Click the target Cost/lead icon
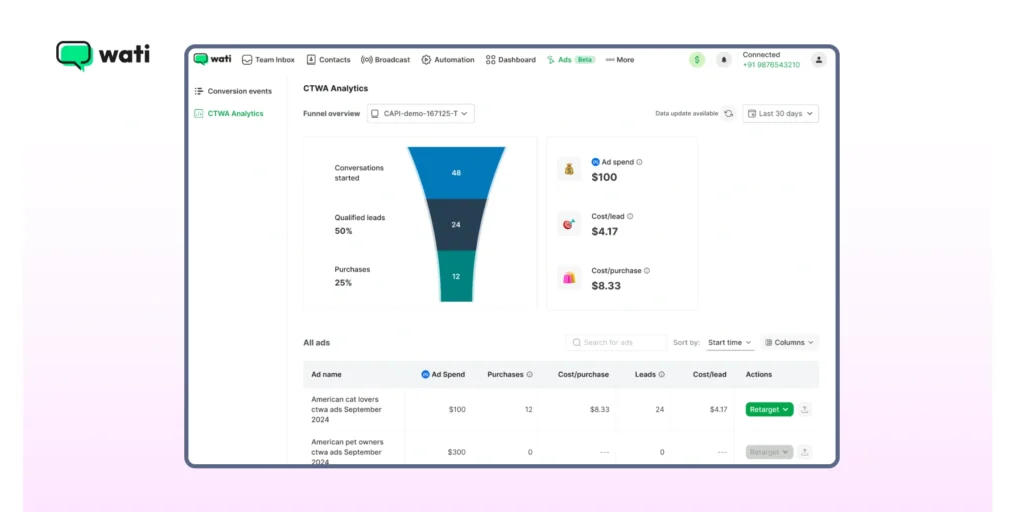This screenshot has height=512, width=1024. [569, 223]
